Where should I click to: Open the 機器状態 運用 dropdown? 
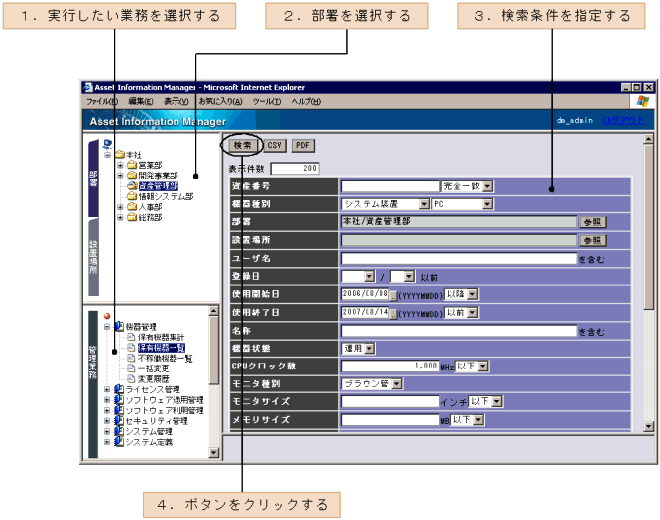tap(370, 348)
